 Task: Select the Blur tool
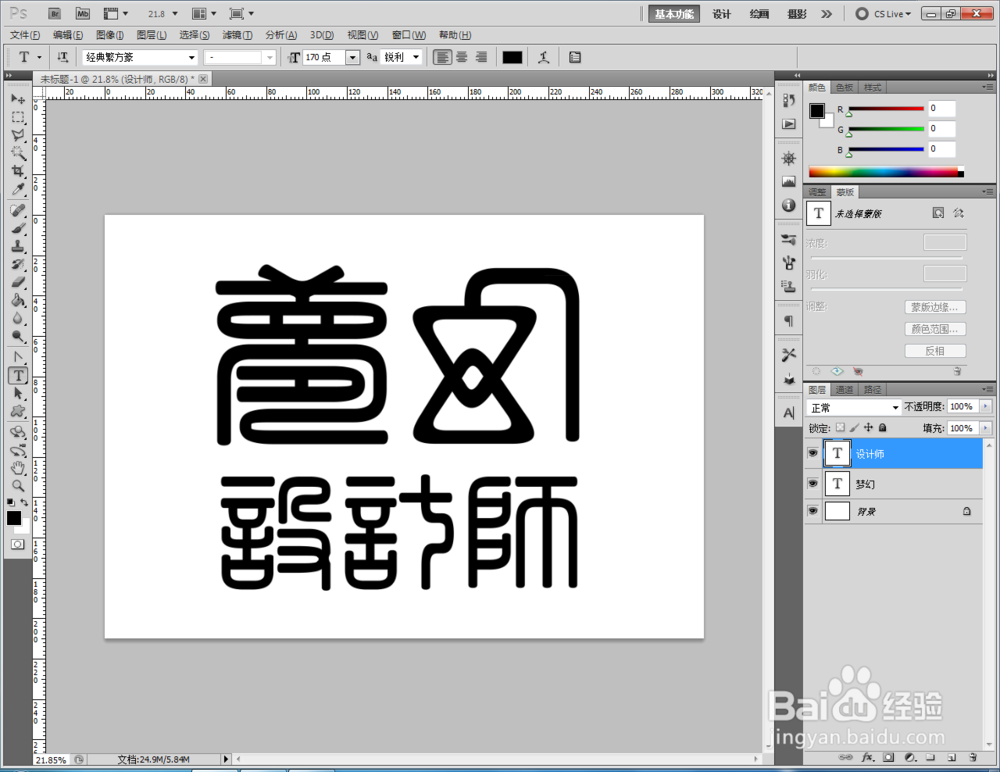[18, 318]
